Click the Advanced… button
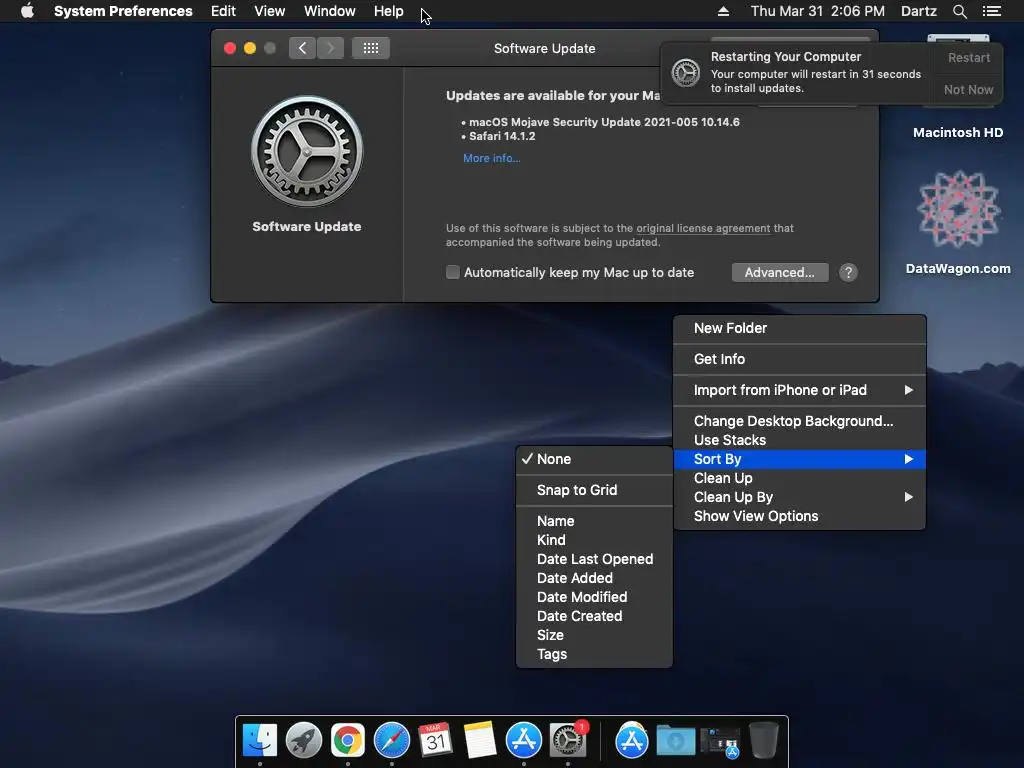Screen dimensions: 1024x768 click(780, 272)
